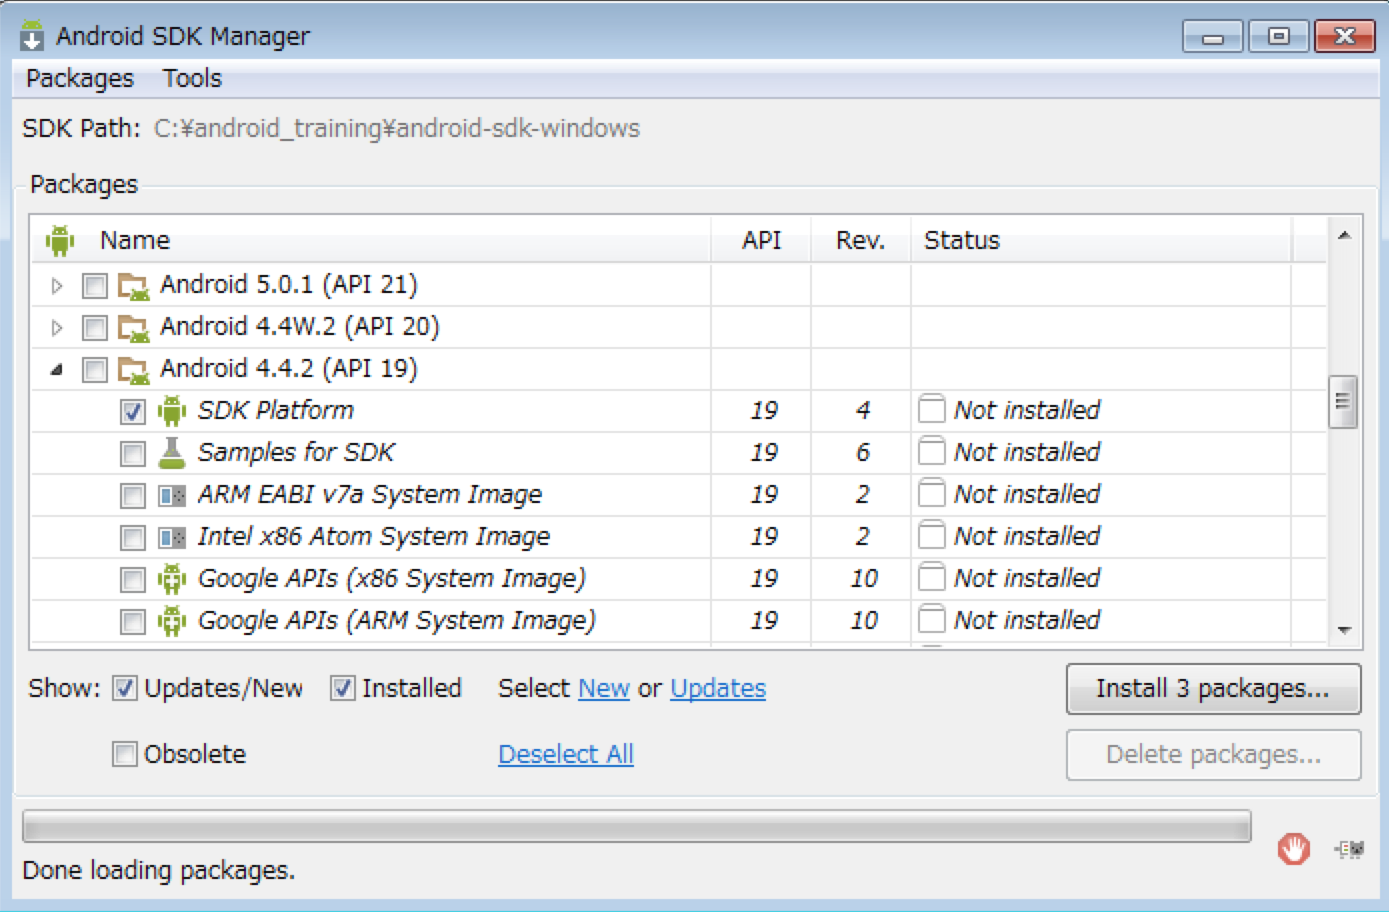
Task: Click the scrollbar up arrow
Action: tap(1344, 235)
